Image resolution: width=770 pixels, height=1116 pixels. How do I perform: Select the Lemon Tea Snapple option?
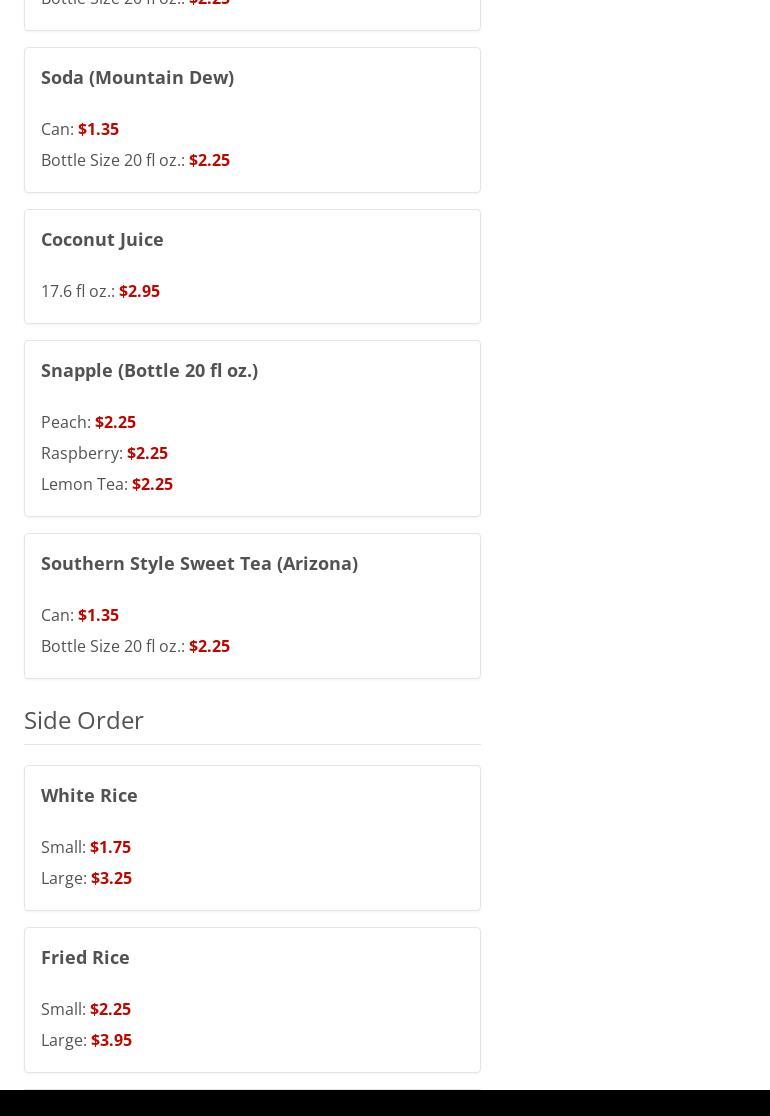point(107,484)
